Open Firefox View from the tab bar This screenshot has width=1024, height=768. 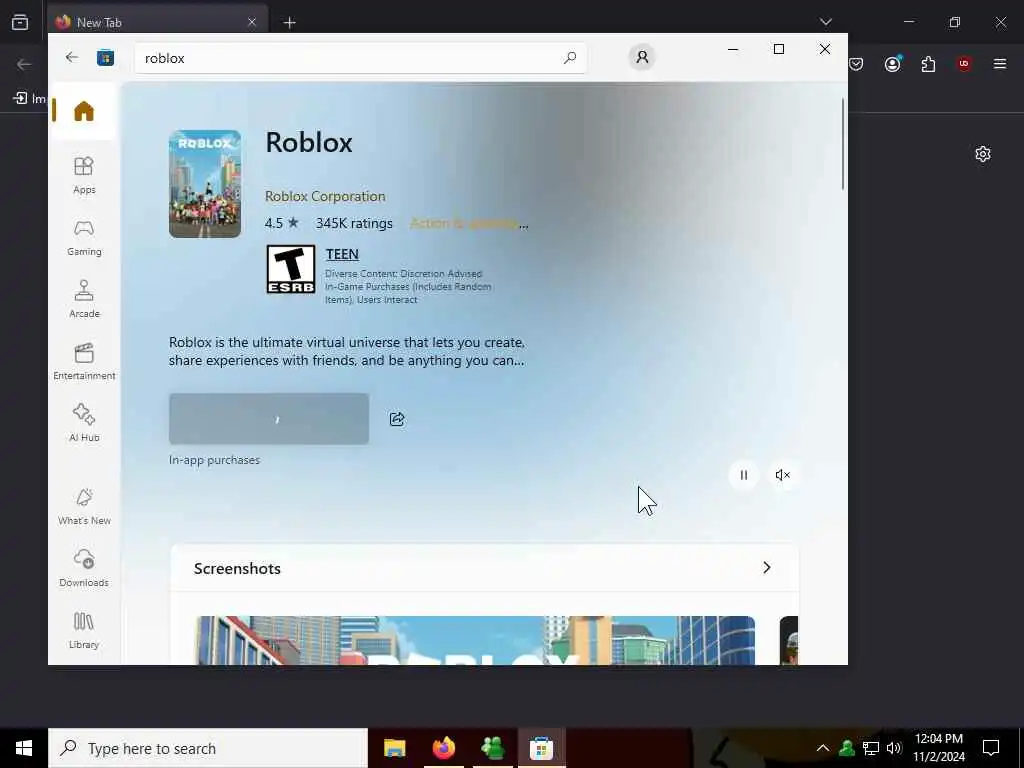(20, 22)
